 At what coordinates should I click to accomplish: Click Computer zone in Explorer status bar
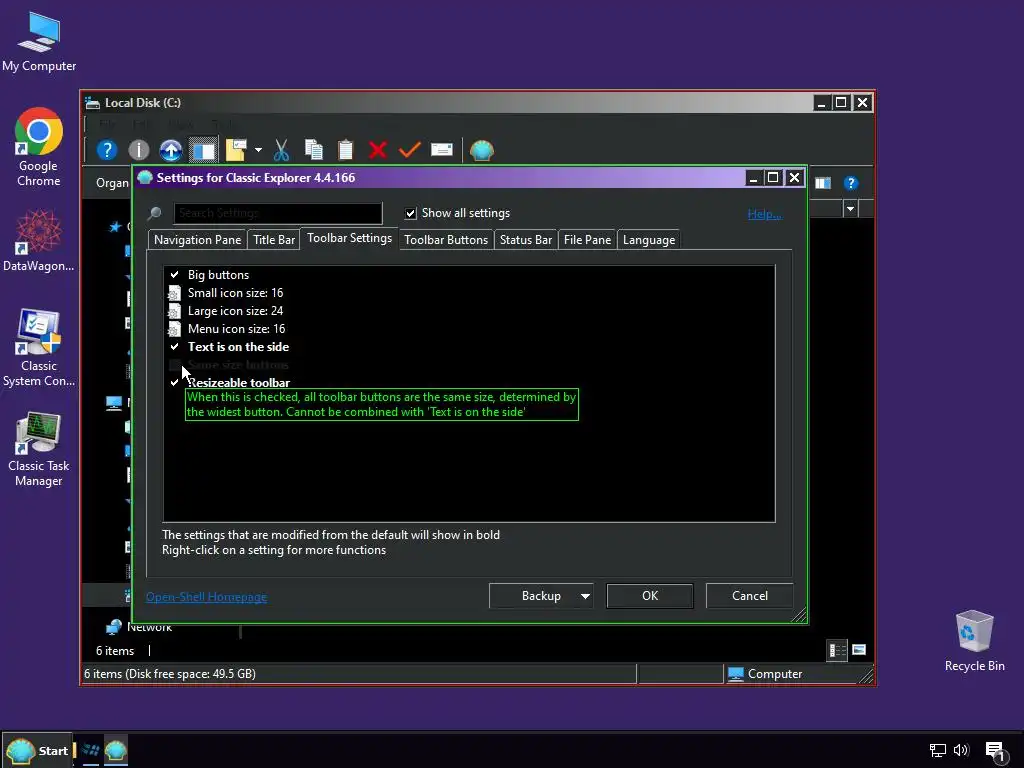[765, 673]
